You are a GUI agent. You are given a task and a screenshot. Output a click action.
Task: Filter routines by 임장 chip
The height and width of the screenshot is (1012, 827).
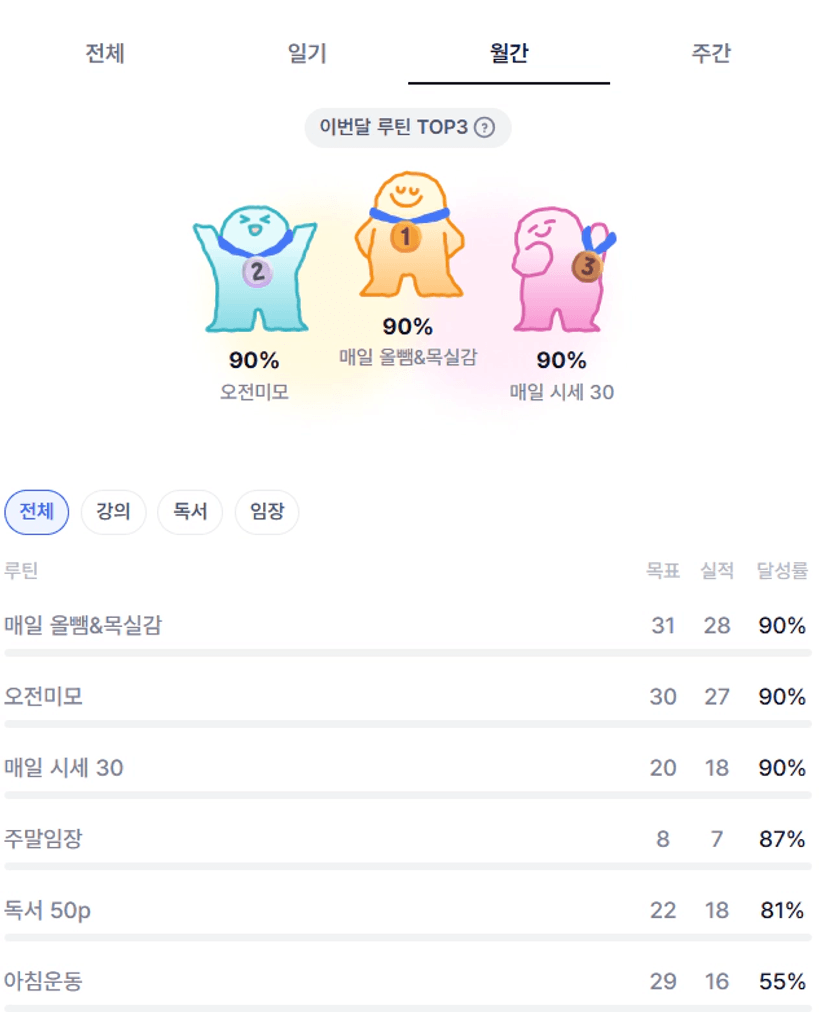[x=267, y=512]
